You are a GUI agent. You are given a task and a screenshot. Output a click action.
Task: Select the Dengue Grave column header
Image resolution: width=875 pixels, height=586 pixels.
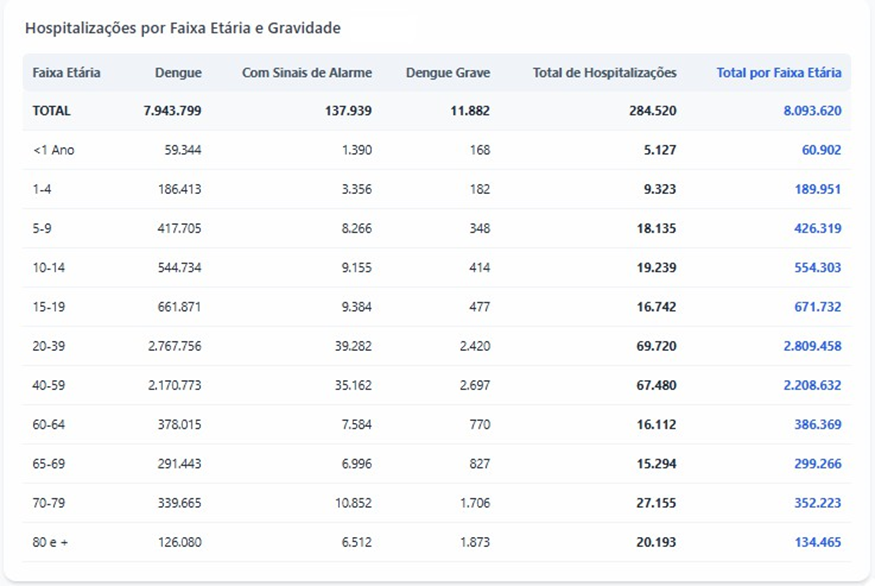(x=448, y=73)
